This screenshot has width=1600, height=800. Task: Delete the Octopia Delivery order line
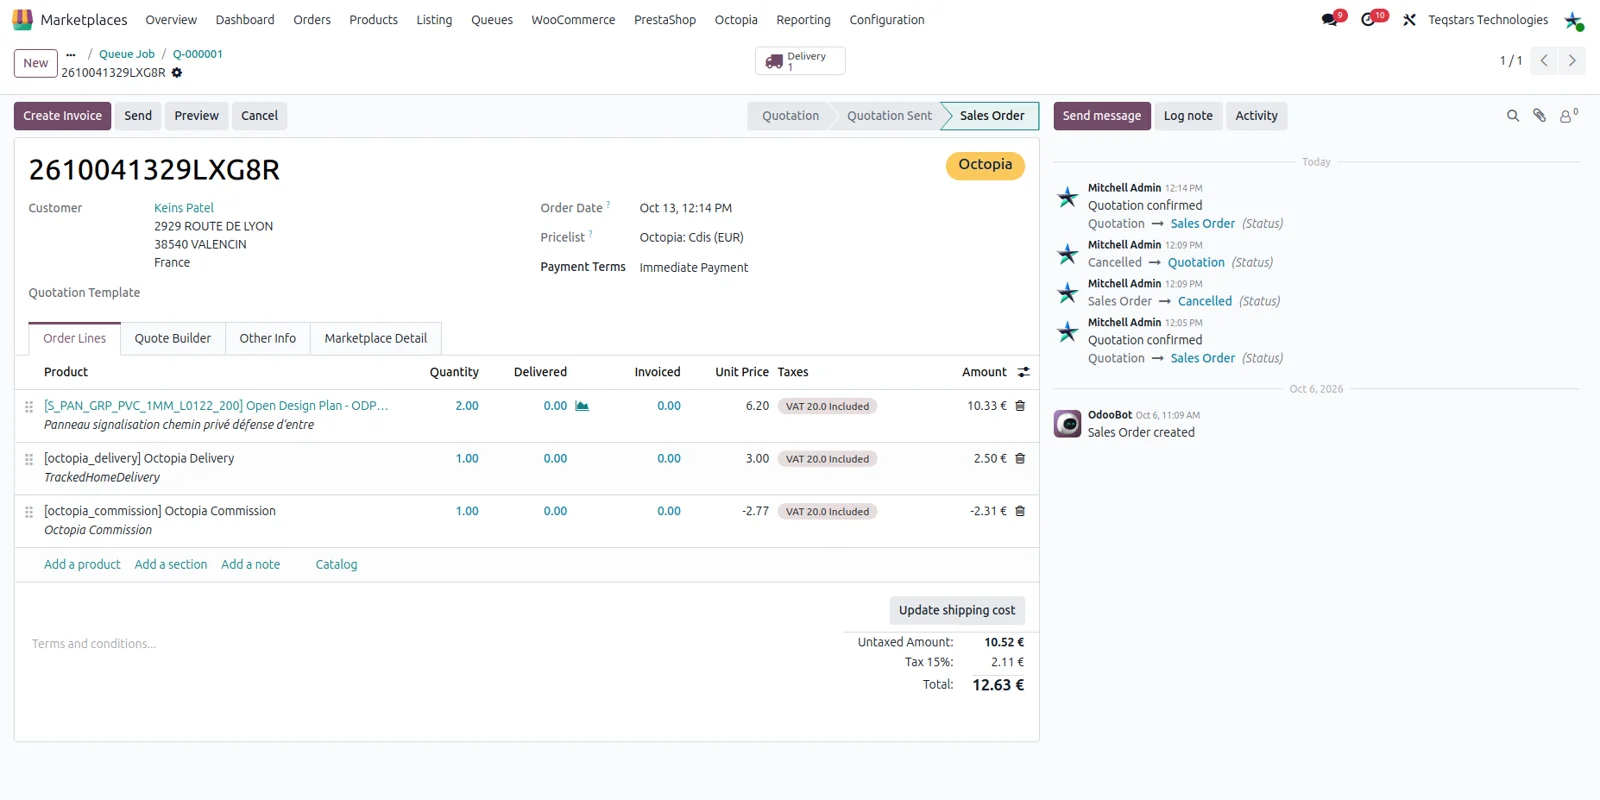[1020, 459]
